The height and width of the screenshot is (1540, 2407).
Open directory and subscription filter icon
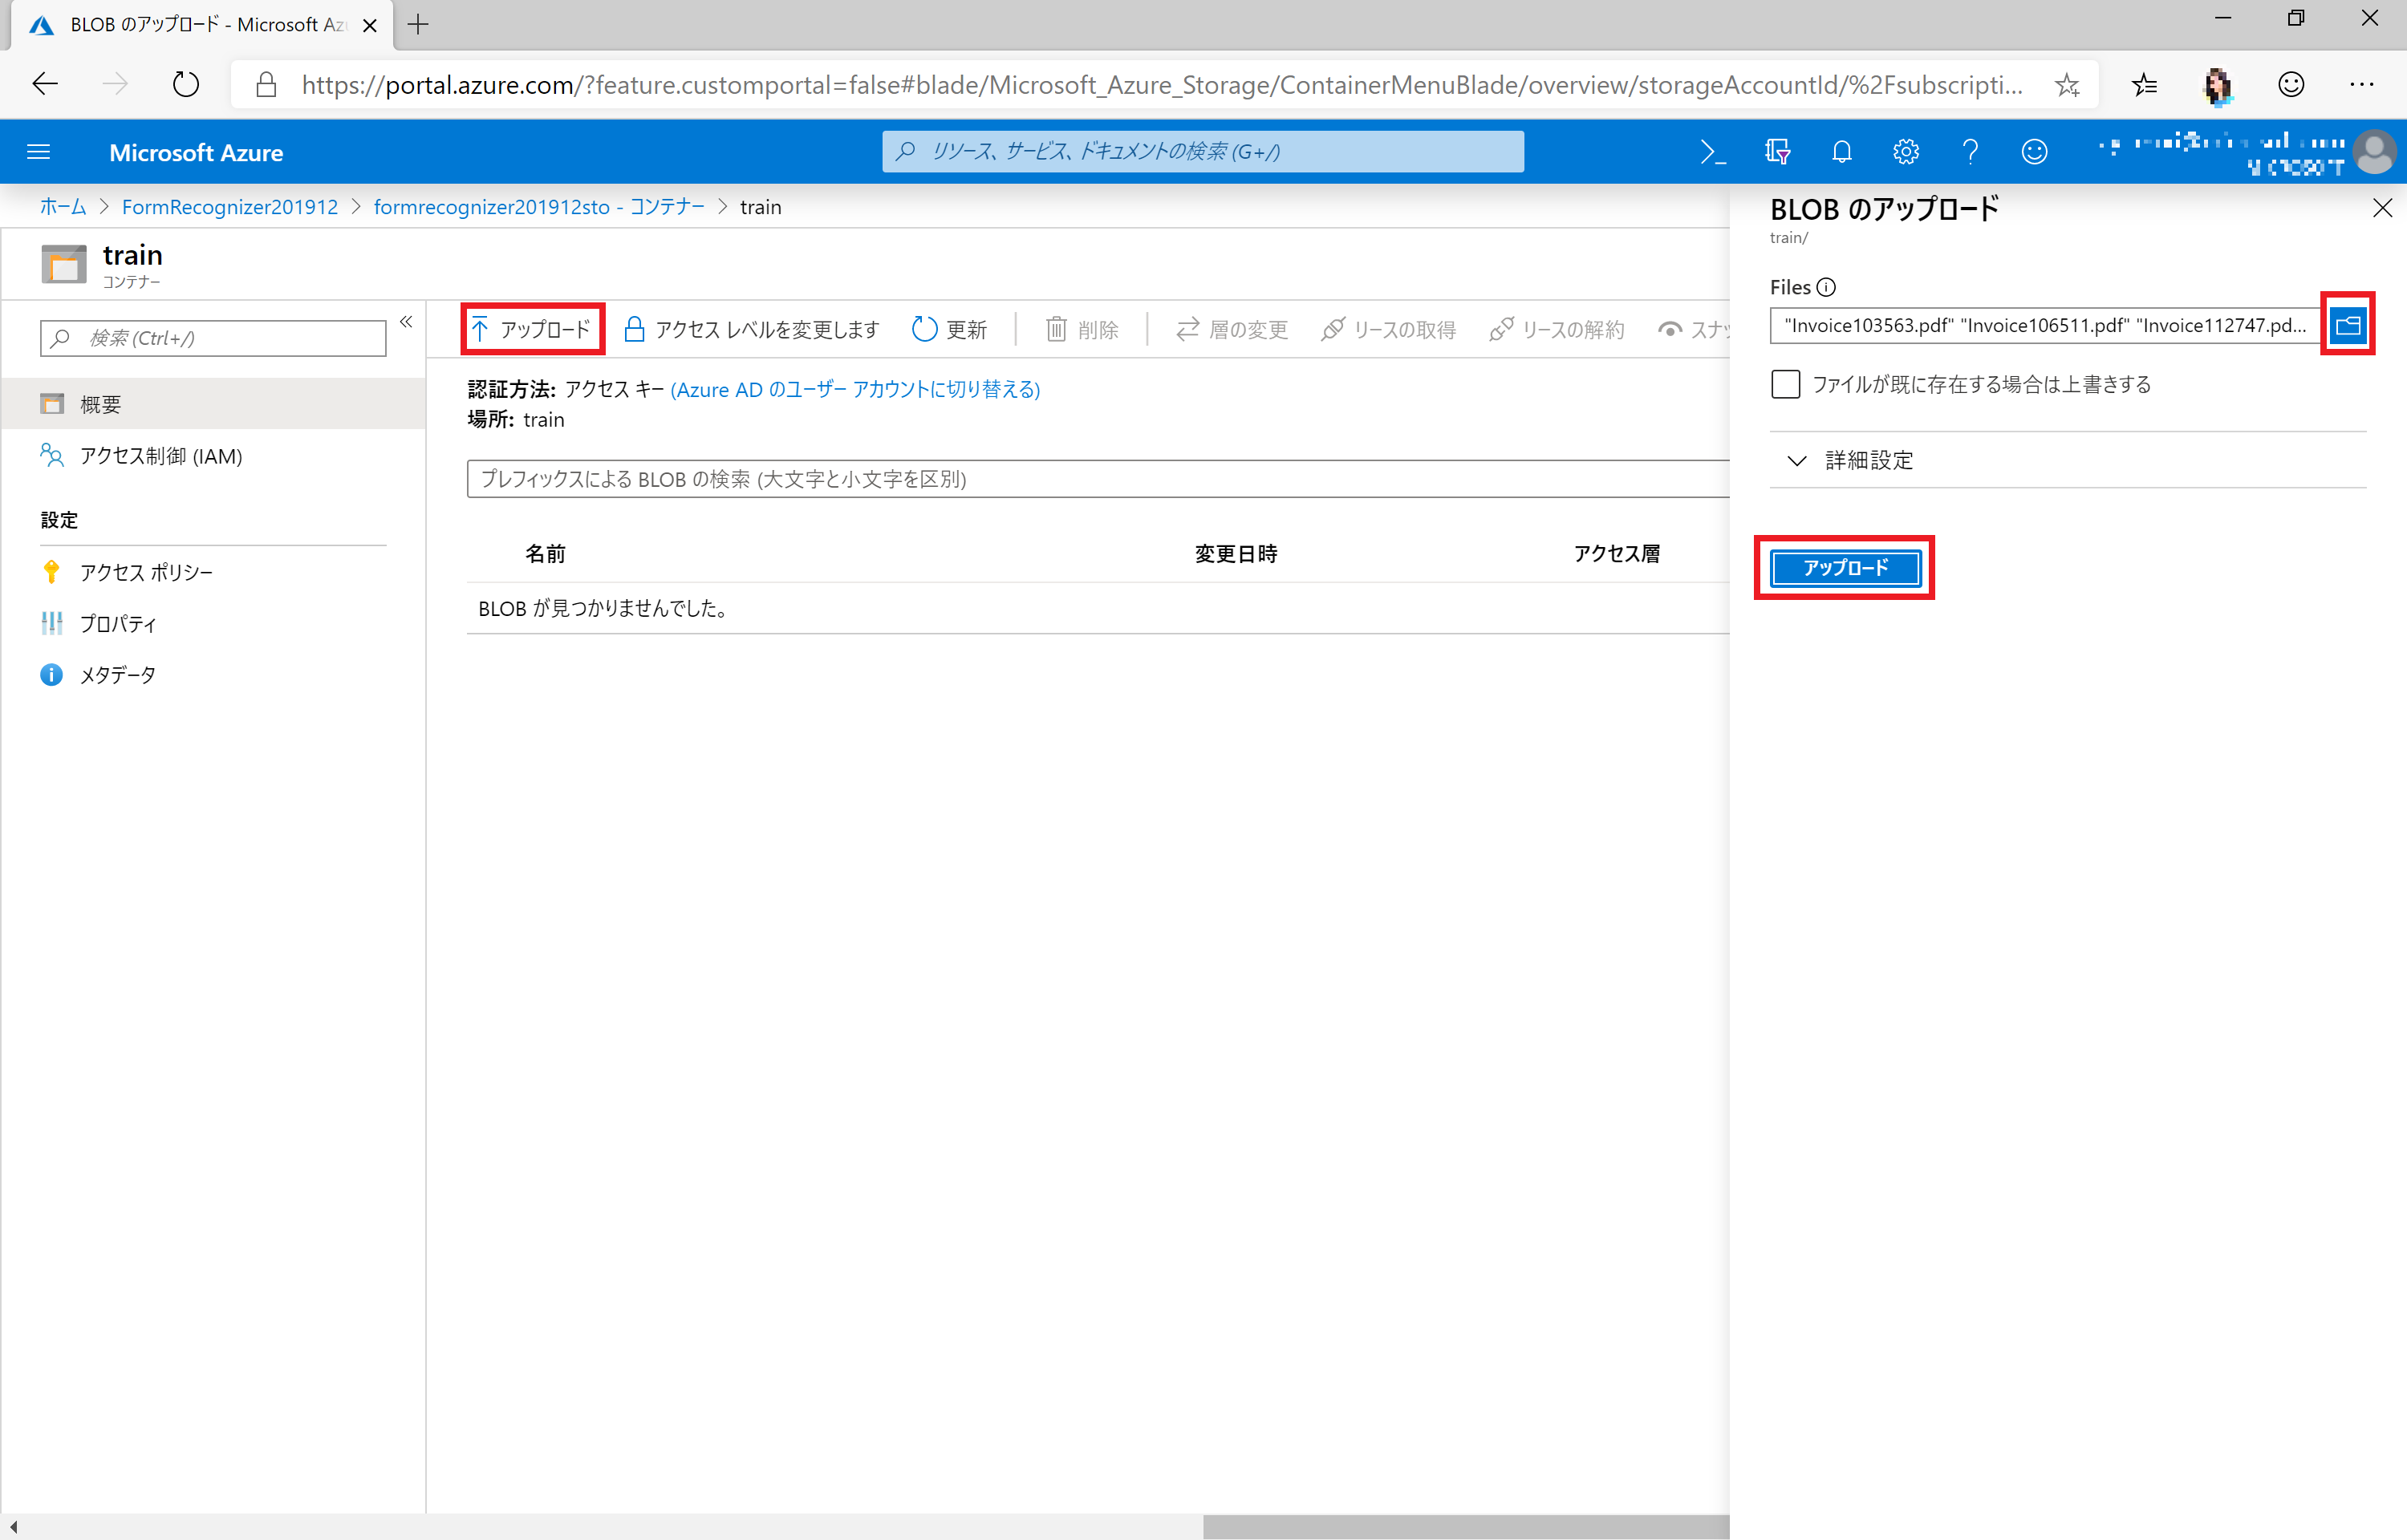tap(1777, 152)
